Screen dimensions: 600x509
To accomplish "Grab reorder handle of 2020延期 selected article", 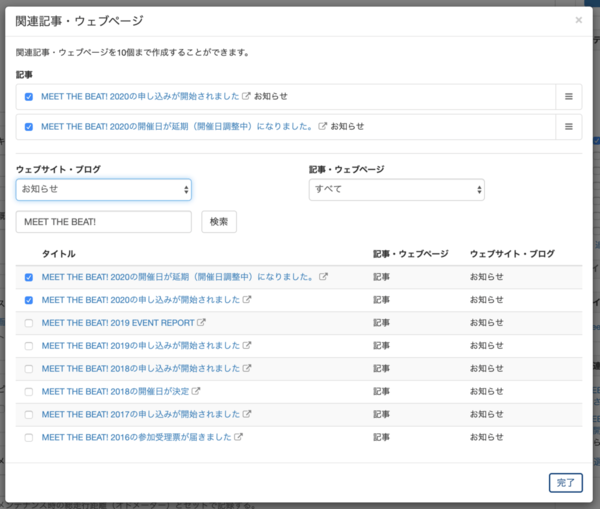I will click(x=569, y=126).
